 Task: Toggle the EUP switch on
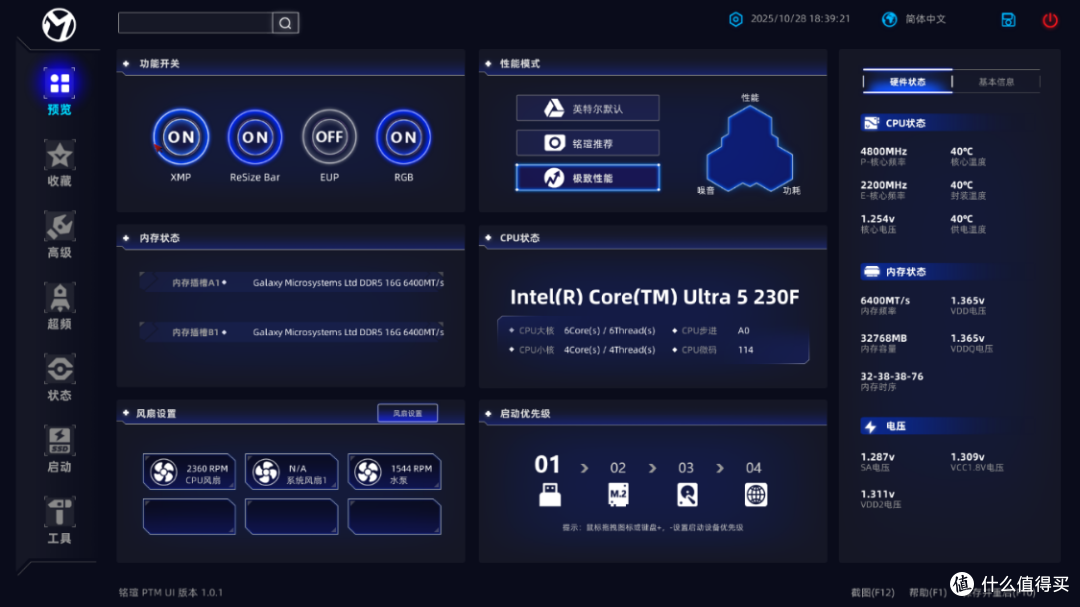pos(329,137)
